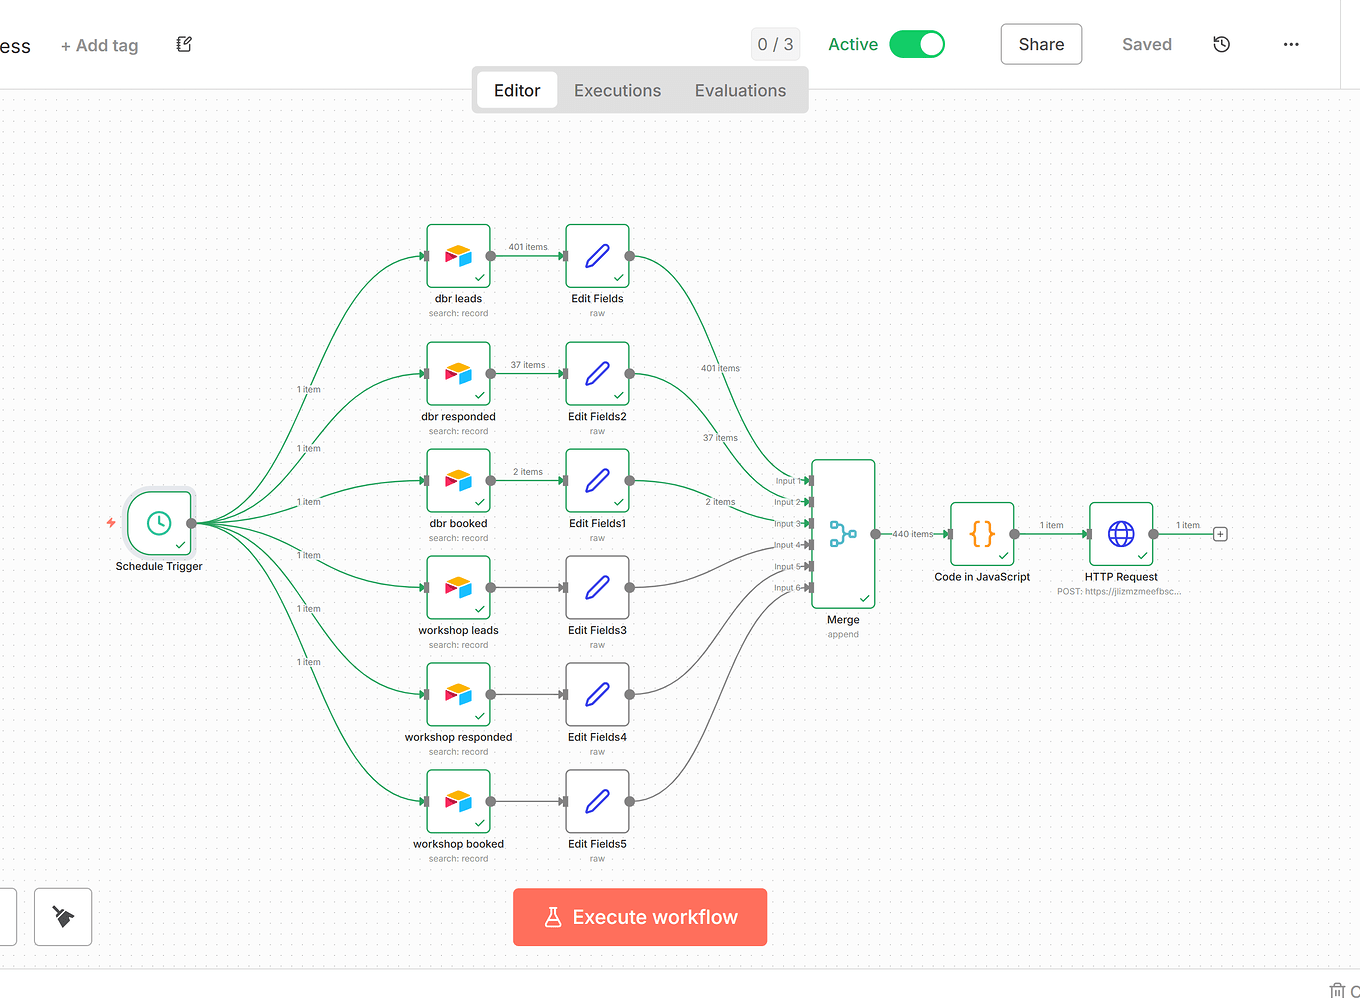Open the Code in JavaScript node
Screen dimensions: 1360x998
point(982,534)
